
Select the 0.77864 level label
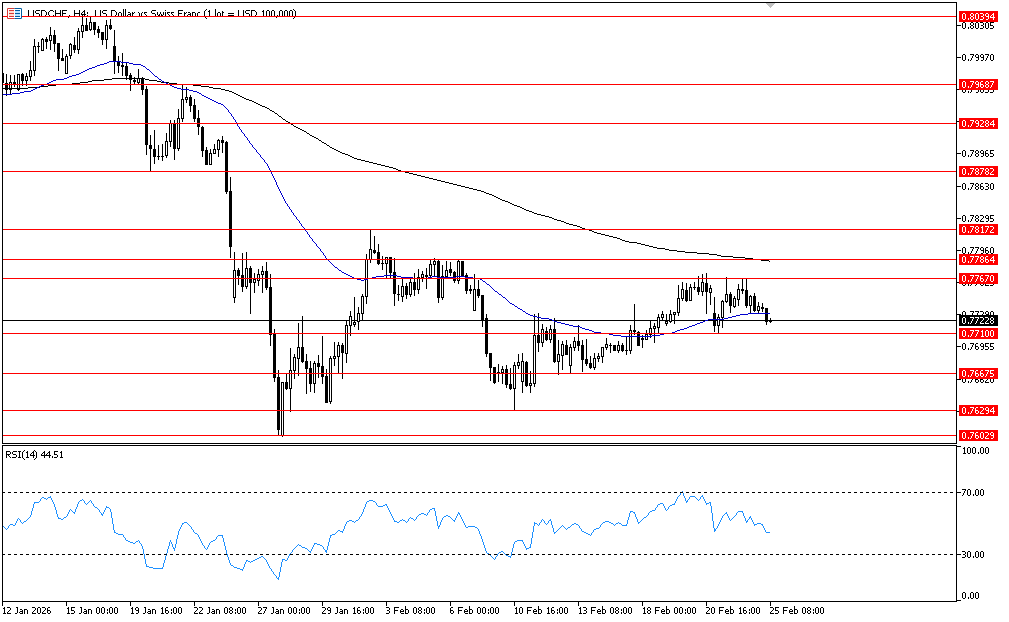975,259
